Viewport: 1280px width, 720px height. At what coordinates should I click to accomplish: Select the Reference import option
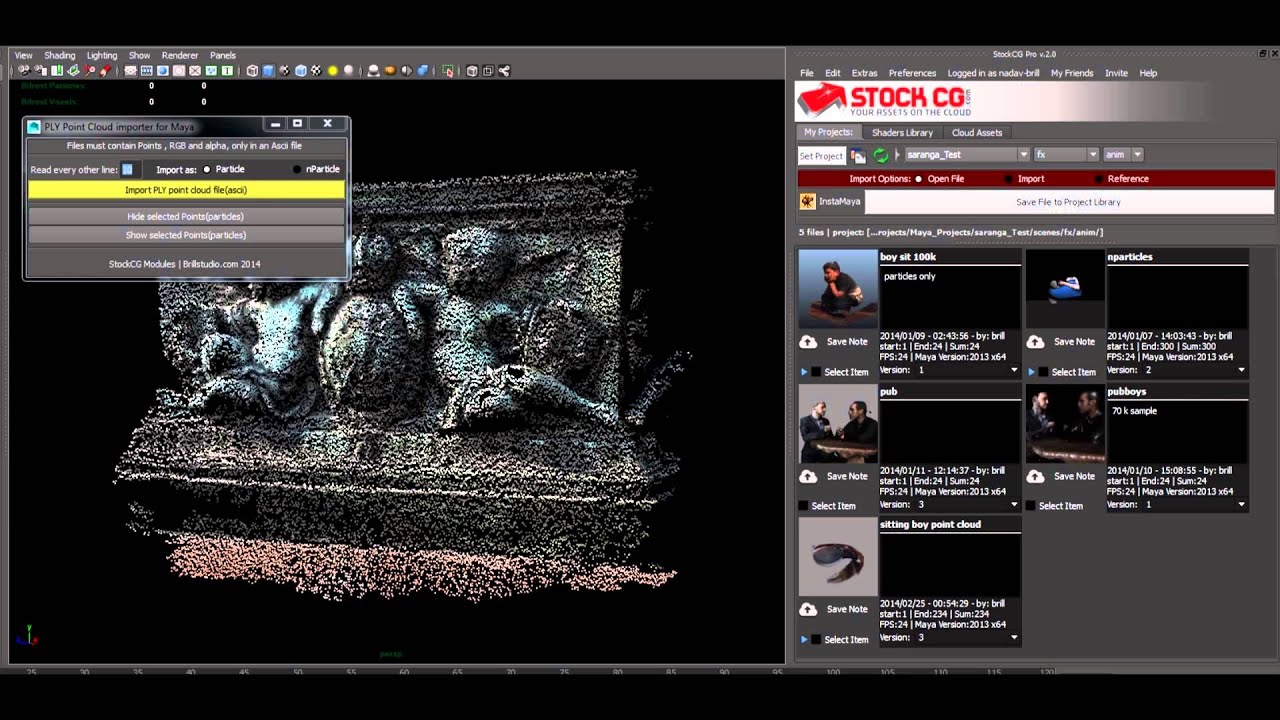click(x=1098, y=179)
